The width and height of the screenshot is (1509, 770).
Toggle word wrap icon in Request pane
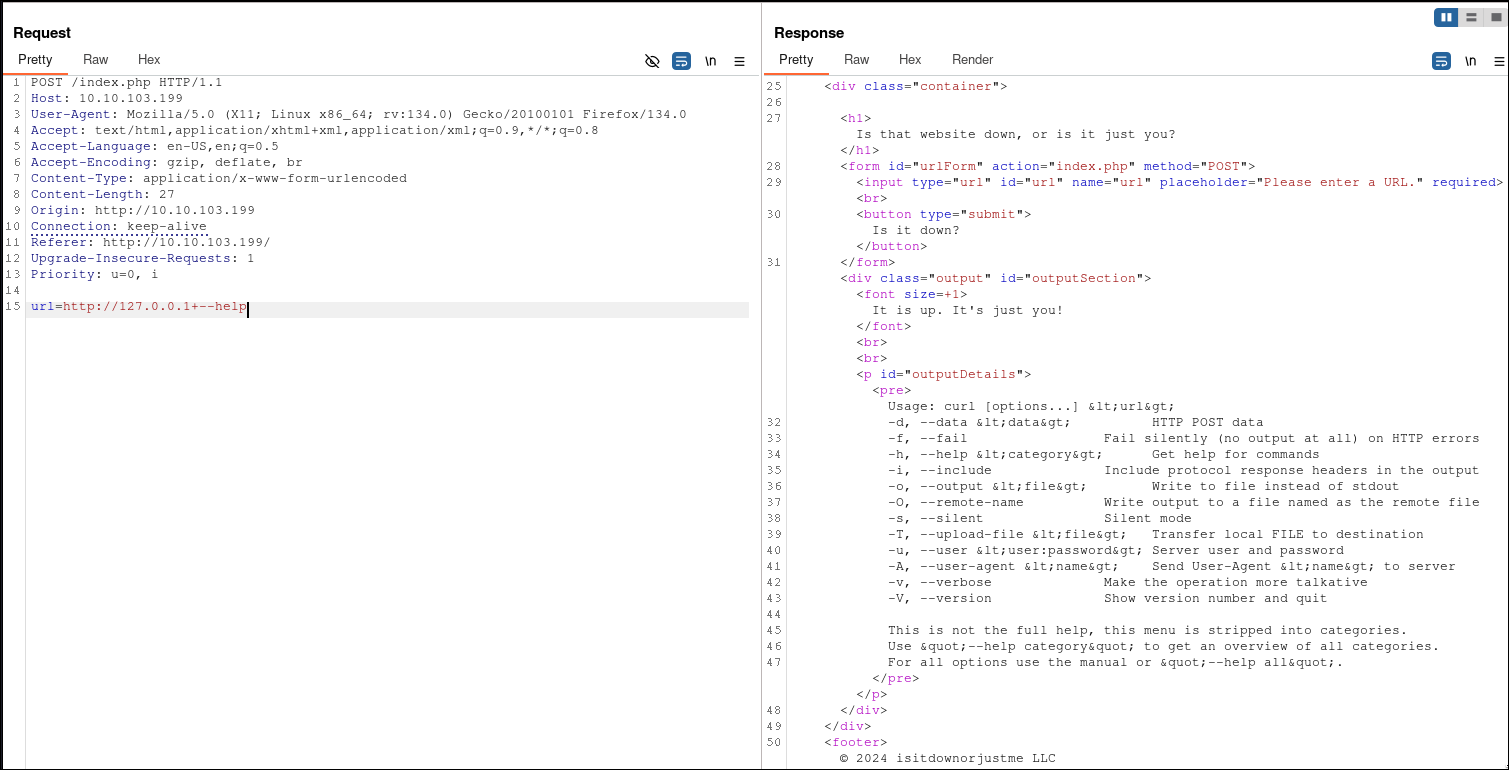pyautogui.click(x=681, y=61)
